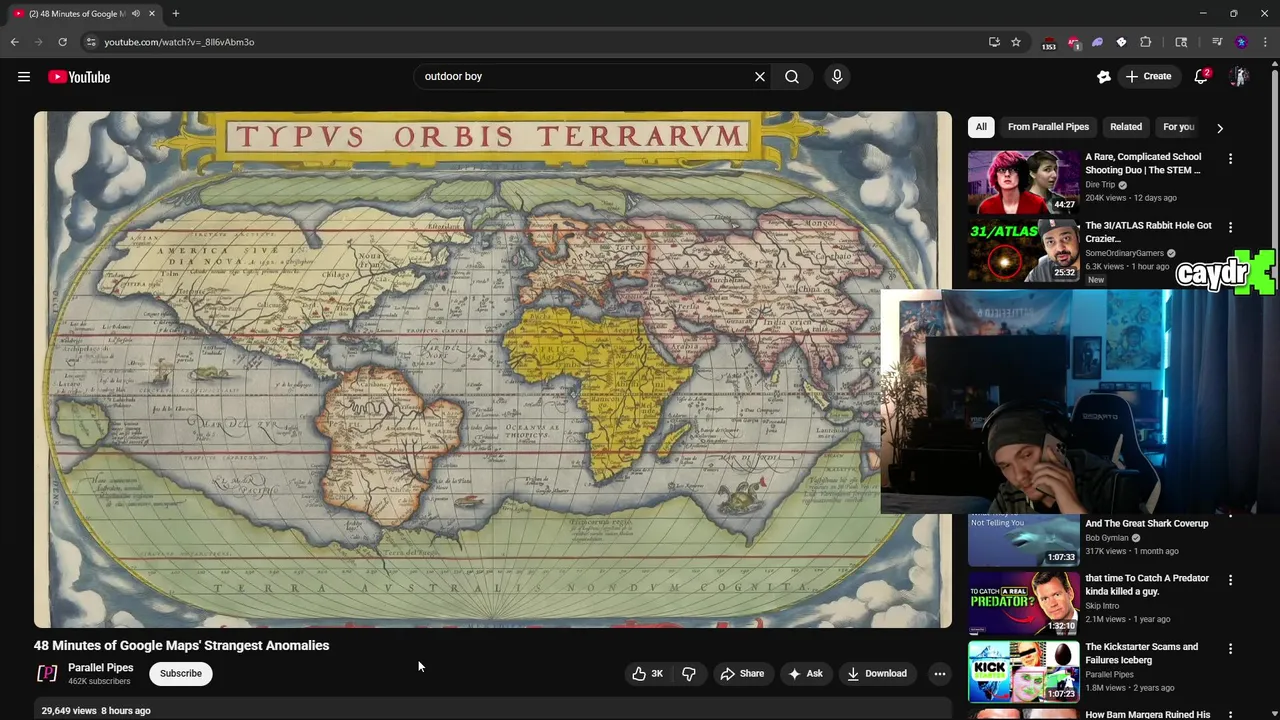Open options for Rare Complicated School Shooting Duo

(x=1231, y=159)
